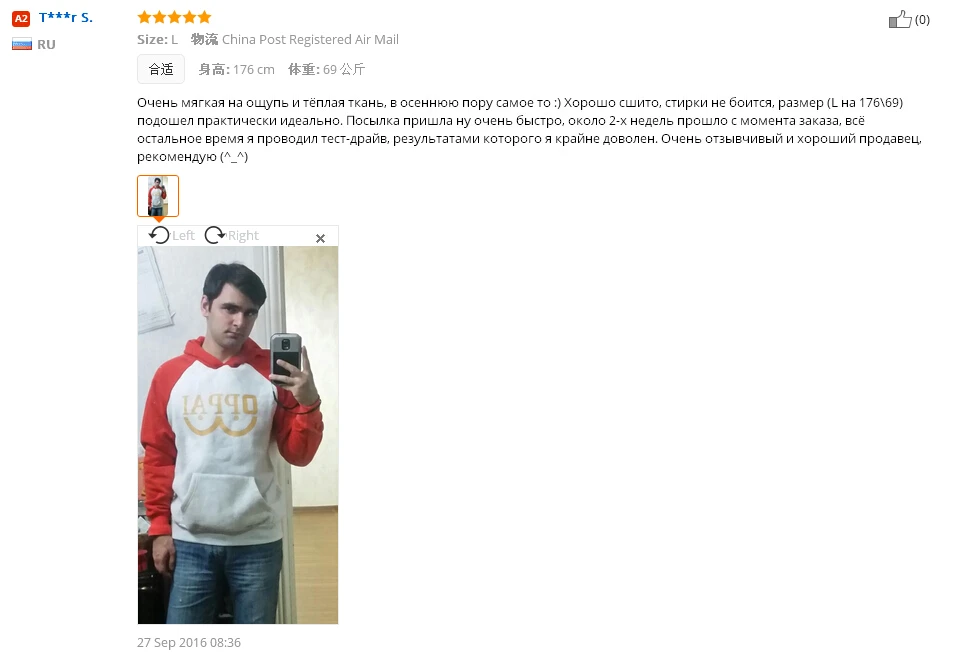
Task: Close the enlarged photo viewer
Action: [320, 238]
